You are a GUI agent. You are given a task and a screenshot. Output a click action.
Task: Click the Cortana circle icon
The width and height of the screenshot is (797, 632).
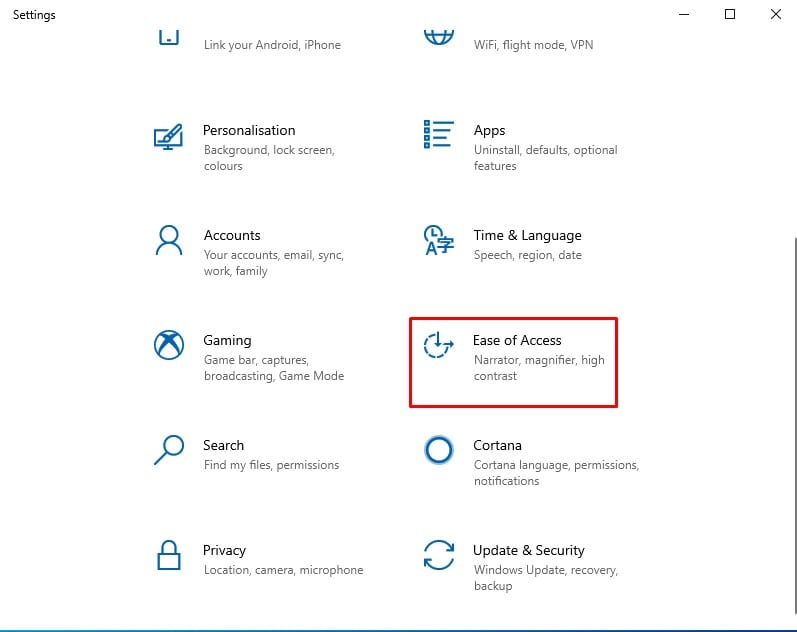click(x=438, y=450)
